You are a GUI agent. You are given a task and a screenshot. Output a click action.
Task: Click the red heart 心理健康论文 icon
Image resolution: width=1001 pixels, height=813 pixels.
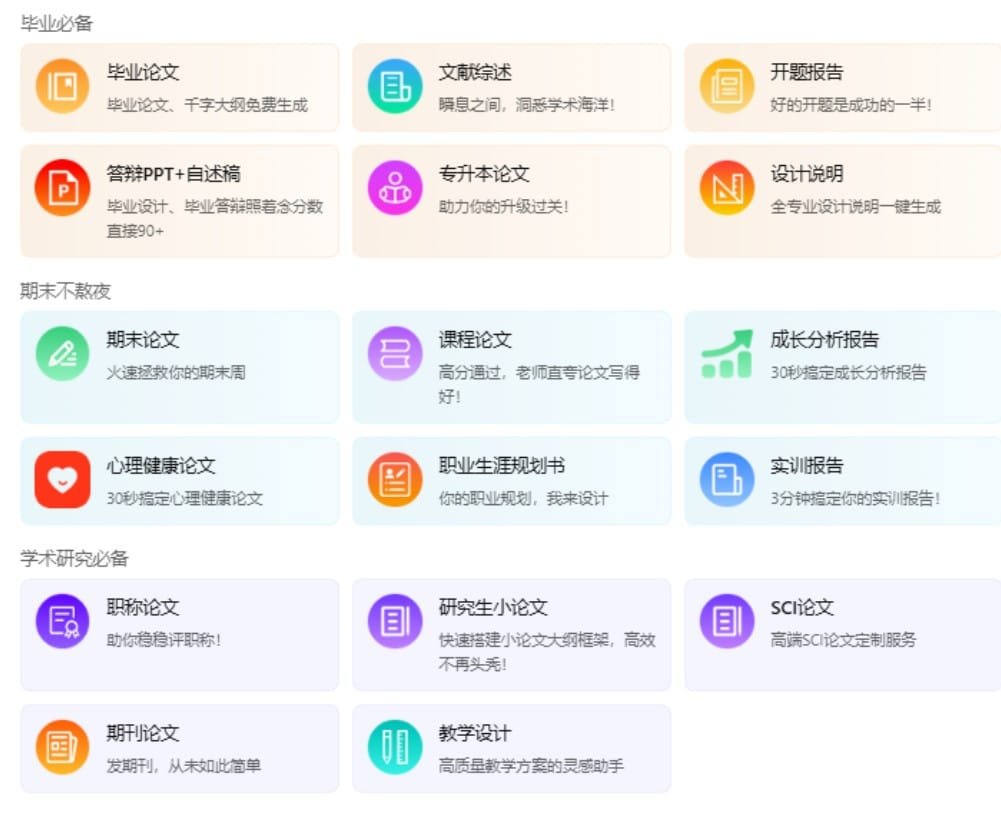pos(62,480)
